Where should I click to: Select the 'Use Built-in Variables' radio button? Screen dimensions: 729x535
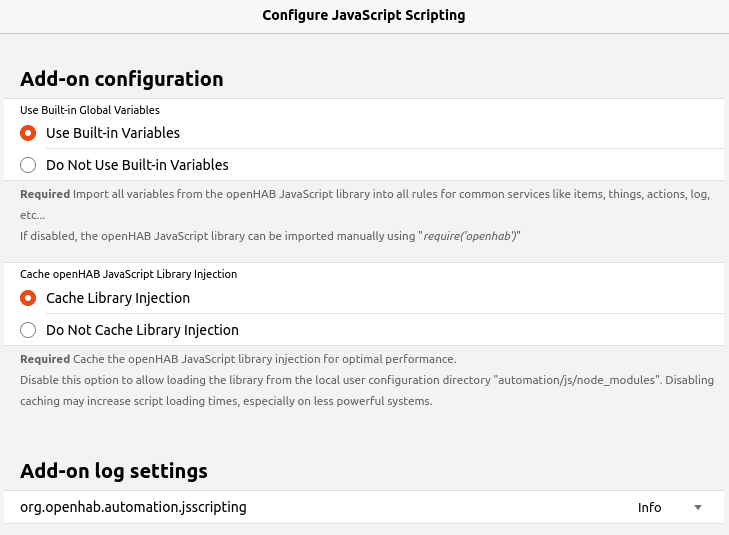[28, 132]
